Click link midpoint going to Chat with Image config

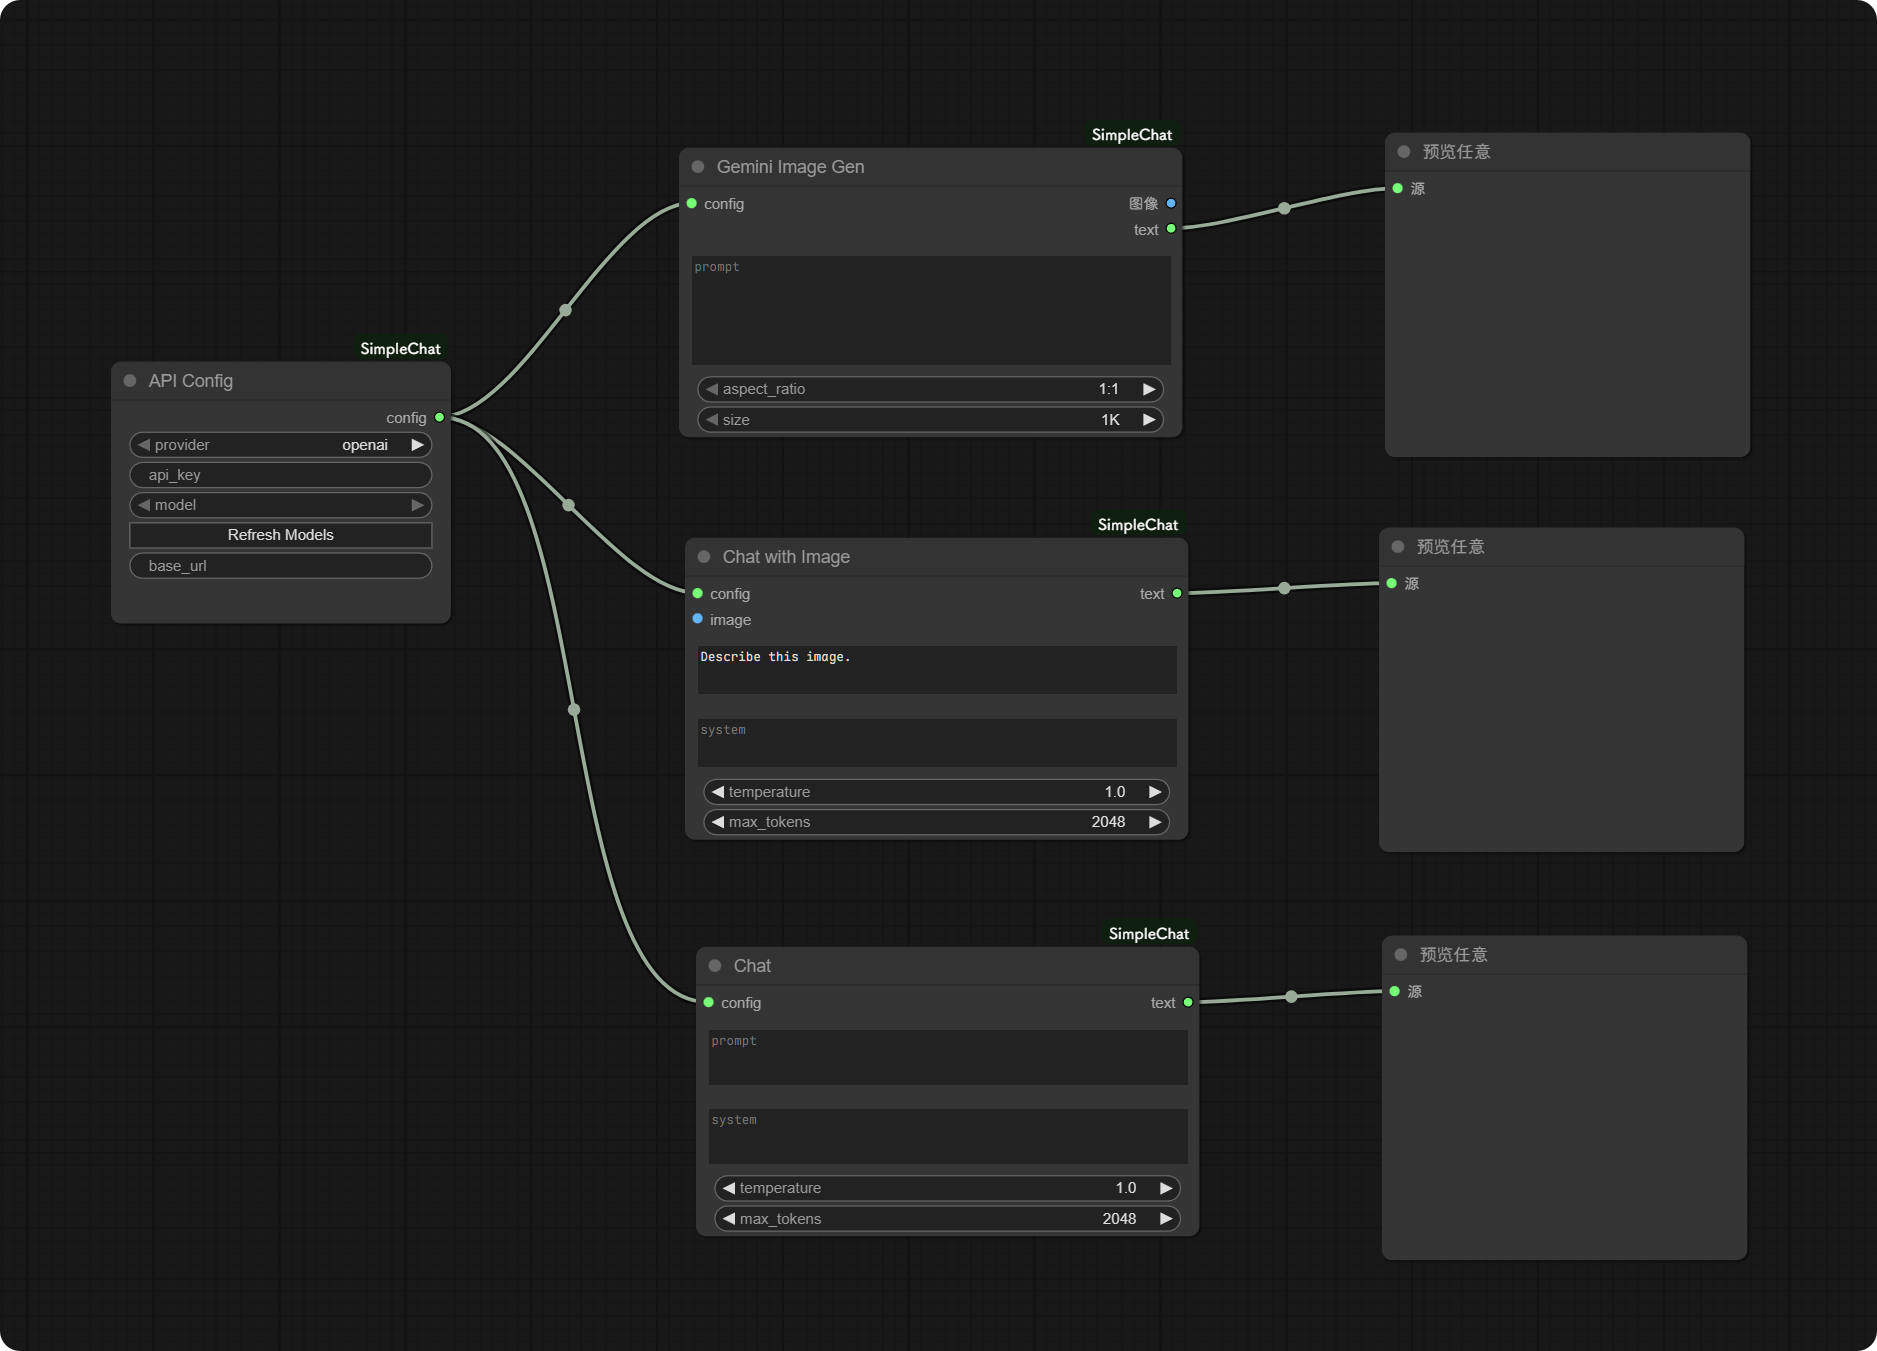point(569,505)
